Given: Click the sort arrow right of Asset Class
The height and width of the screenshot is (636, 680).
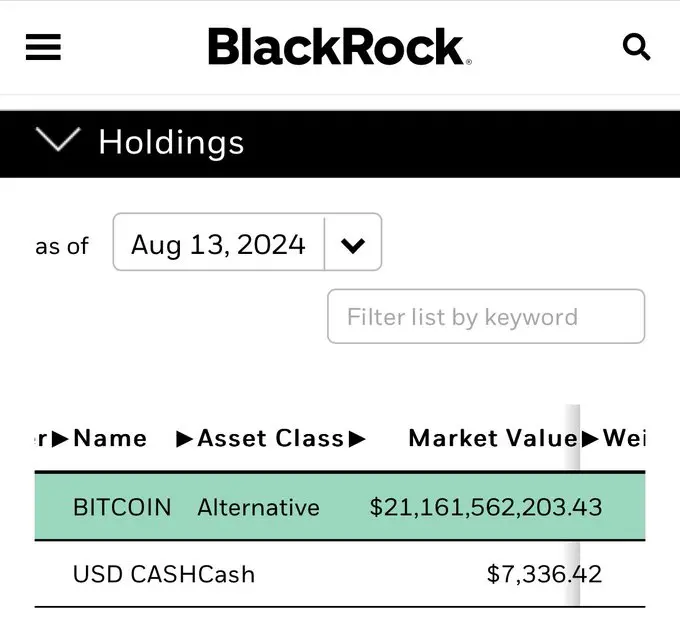Looking at the screenshot, I should pyautogui.click(x=357, y=438).
